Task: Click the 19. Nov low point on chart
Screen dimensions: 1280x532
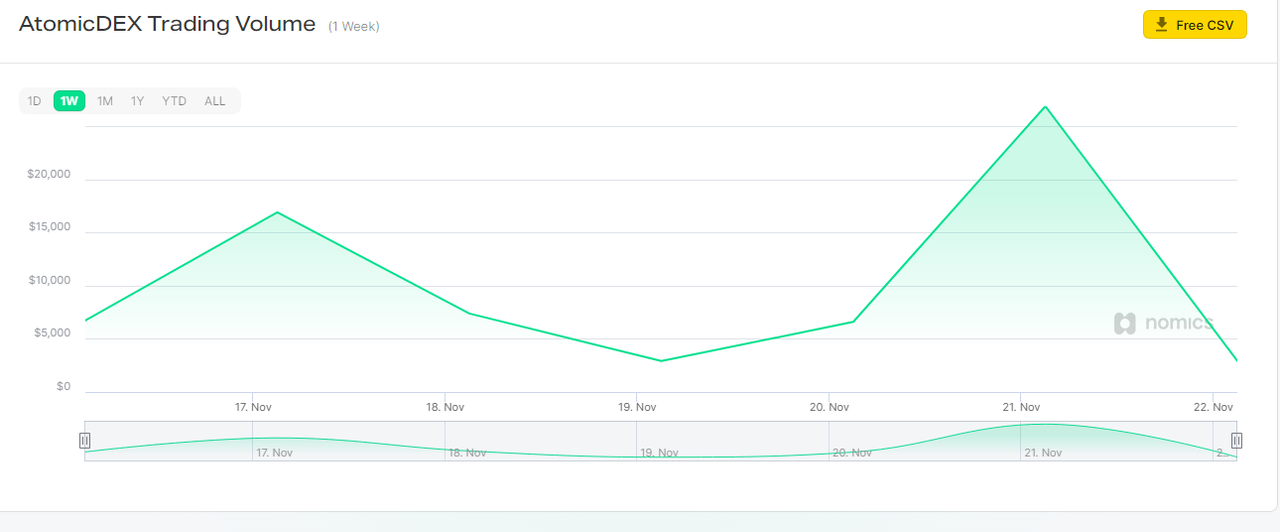Action: (x=661, y=361)
